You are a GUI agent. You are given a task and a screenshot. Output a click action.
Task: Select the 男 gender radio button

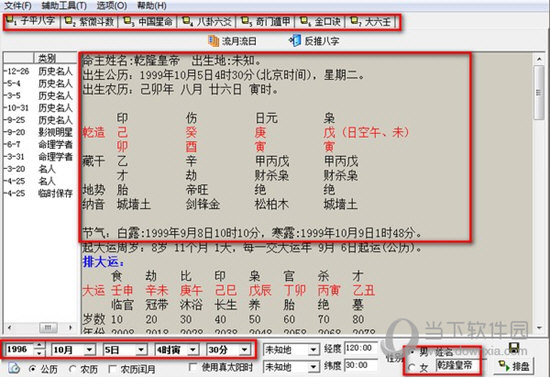pos(412,351)
